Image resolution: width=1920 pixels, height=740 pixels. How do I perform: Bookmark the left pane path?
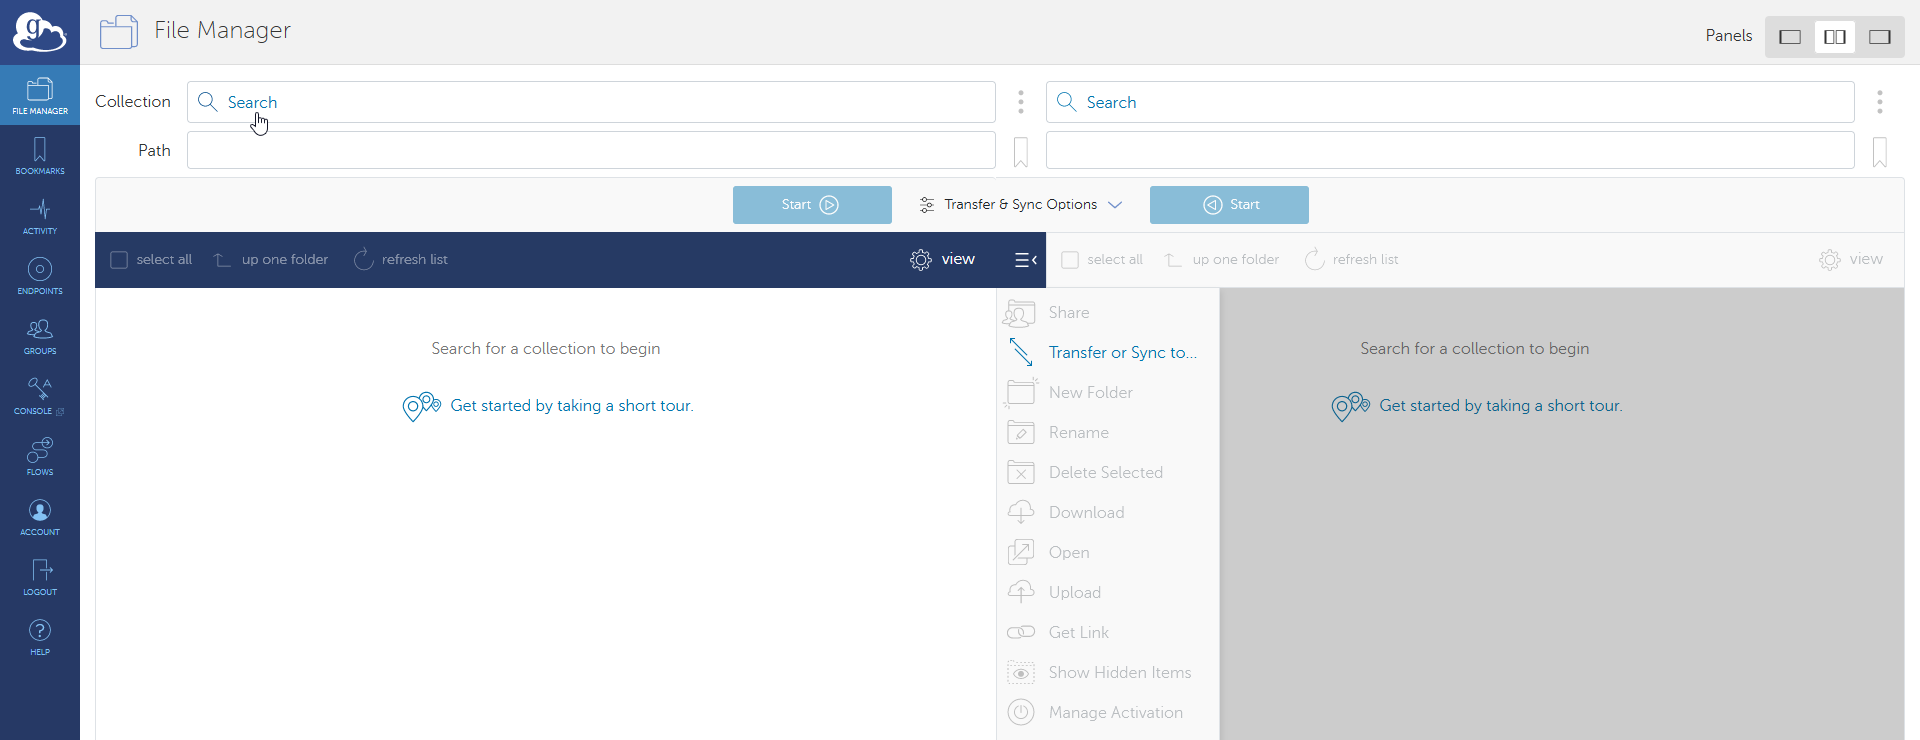(x=1020, y=152)
